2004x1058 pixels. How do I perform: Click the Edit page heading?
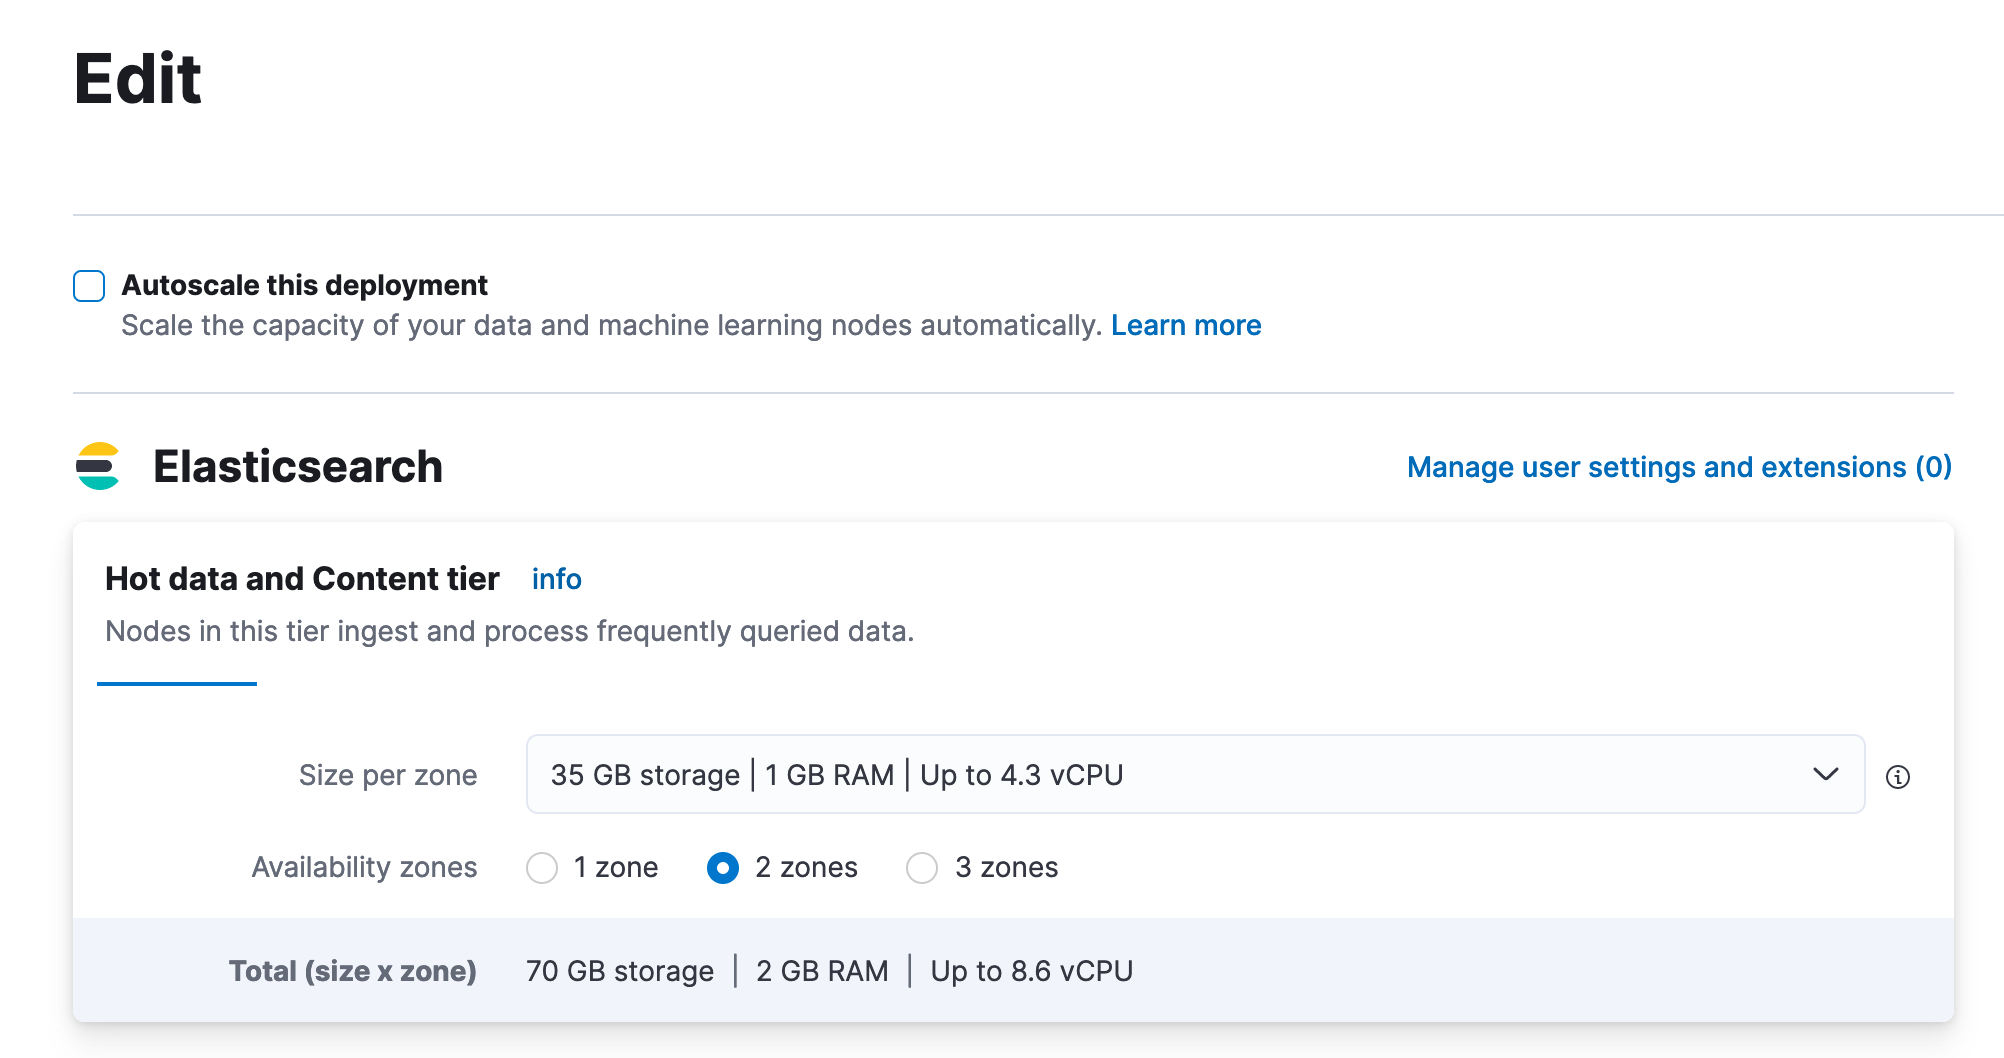pyautogui.click(x=138, y=79)
